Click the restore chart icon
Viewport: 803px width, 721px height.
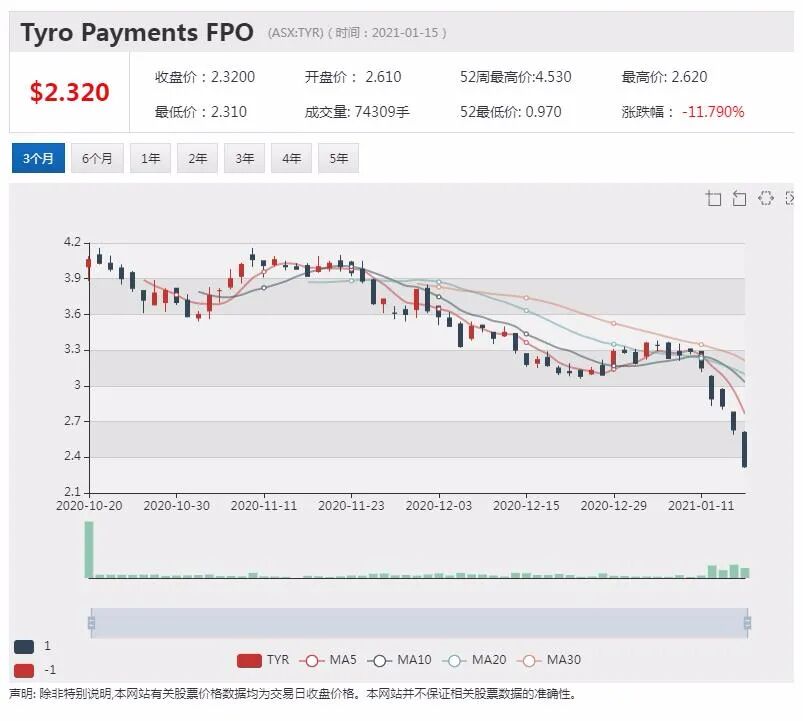[x=766, y=198]
